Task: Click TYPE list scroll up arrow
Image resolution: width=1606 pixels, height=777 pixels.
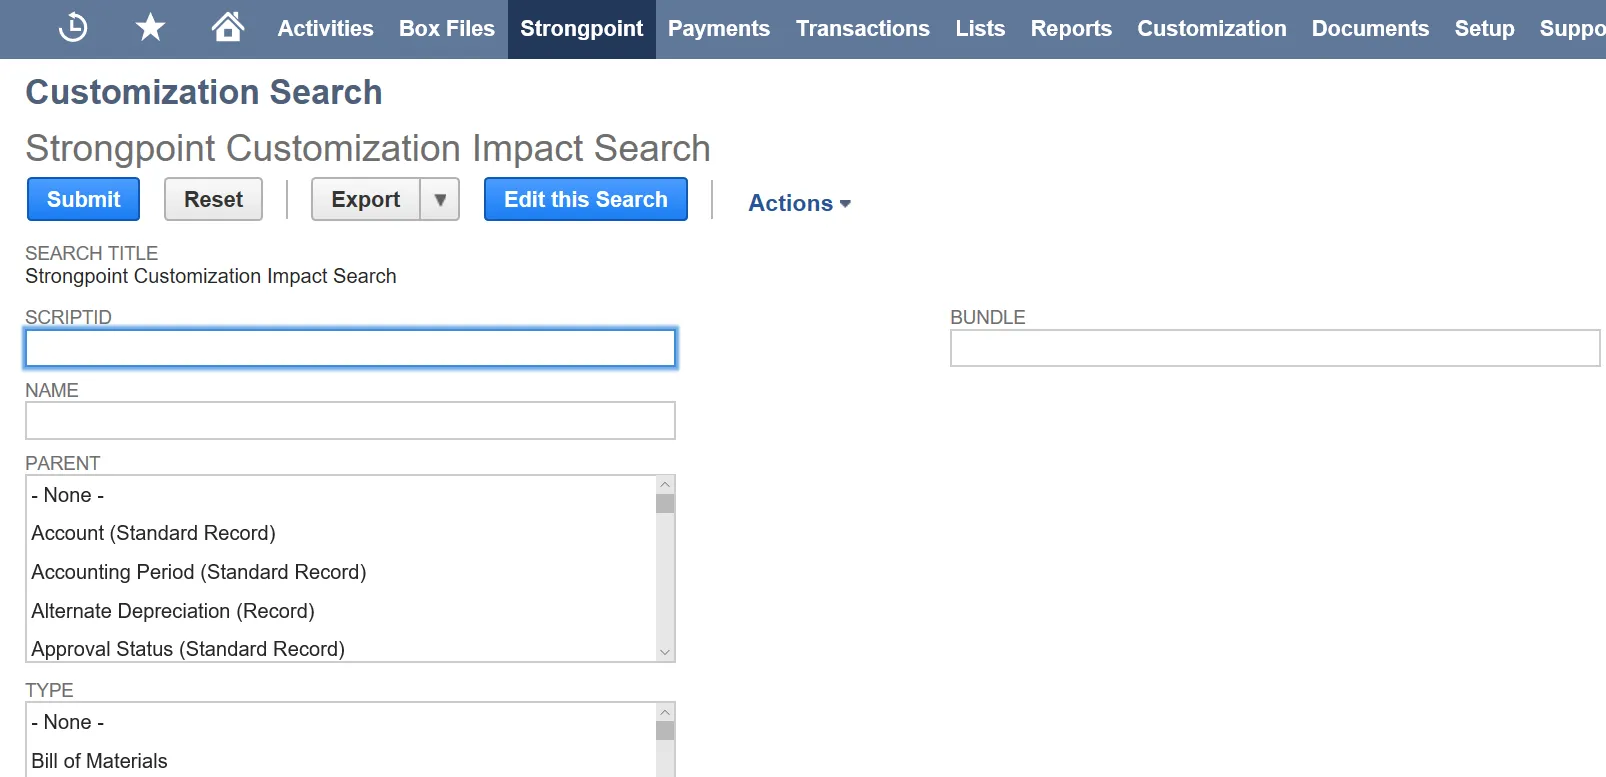Action: [x=665, y=712]
